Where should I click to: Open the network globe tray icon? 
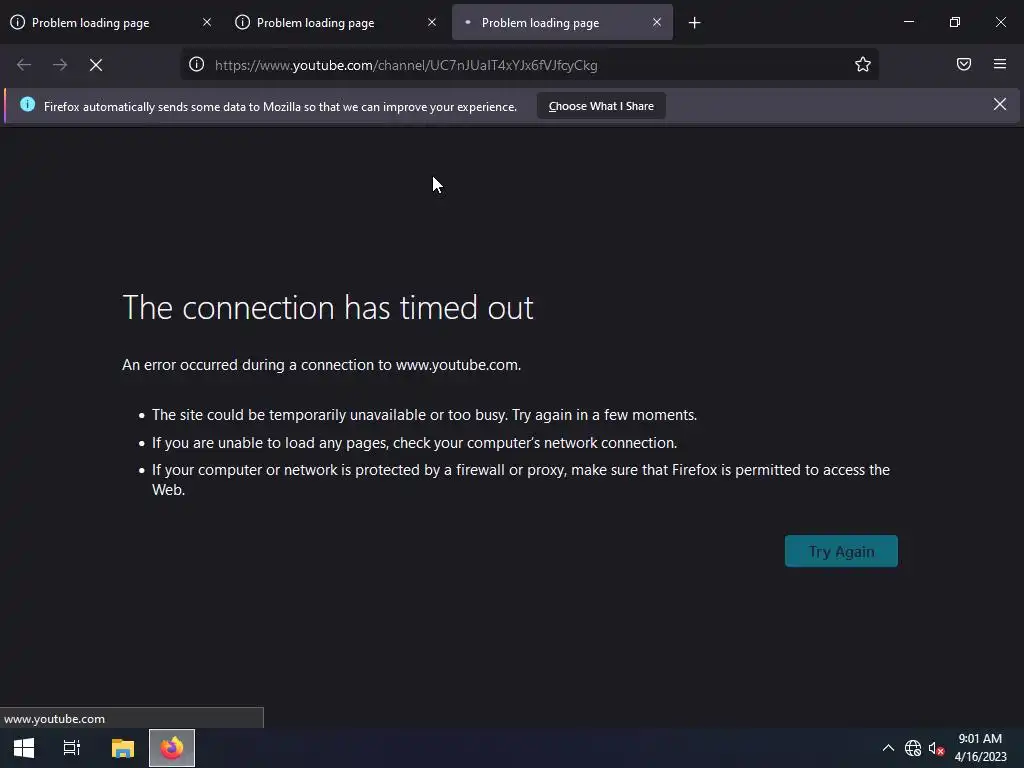click(x=913, y=748)
